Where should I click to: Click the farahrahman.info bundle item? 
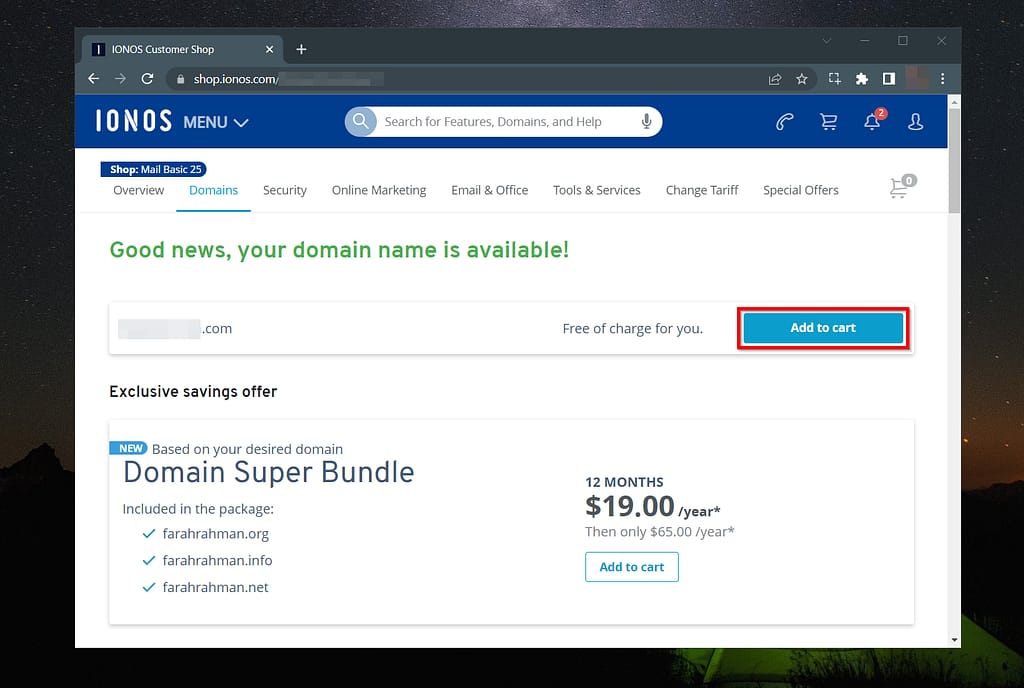tap(217, 561)
